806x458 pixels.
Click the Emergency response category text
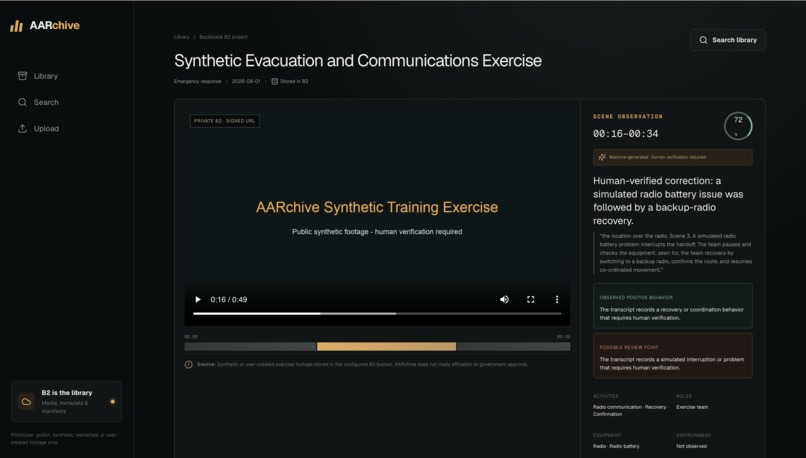pyautogui.click(x=197, y=81)
